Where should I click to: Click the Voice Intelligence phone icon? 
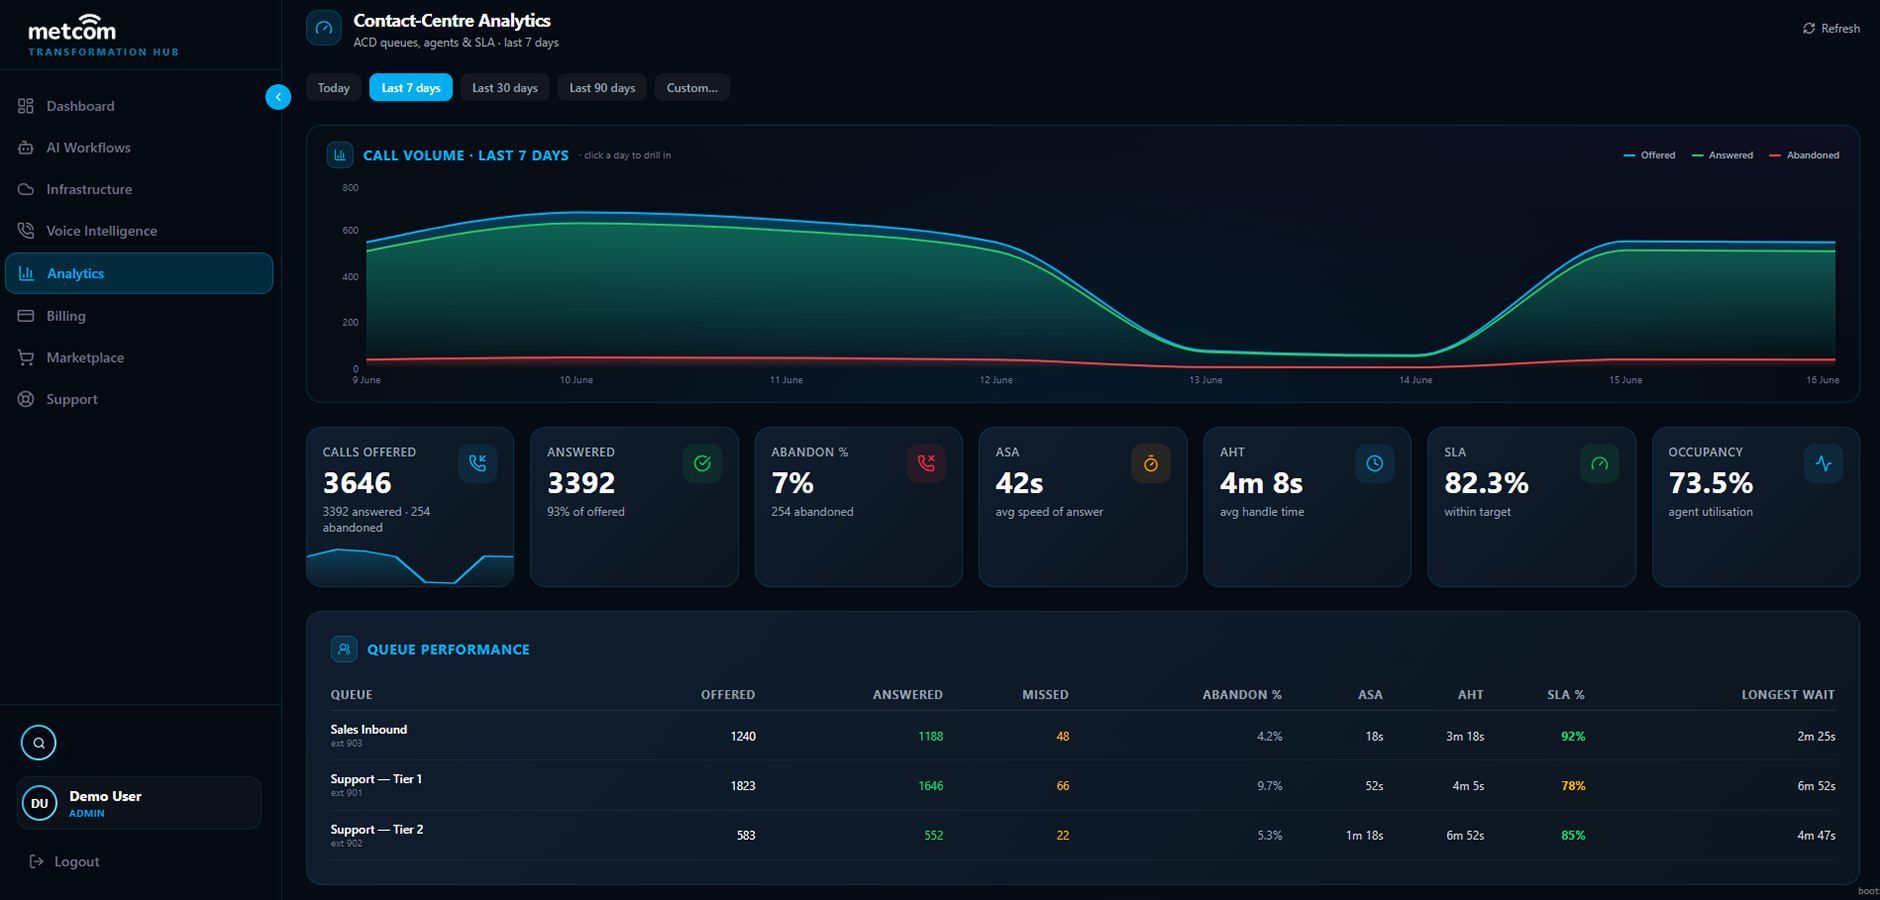point(26,231)
